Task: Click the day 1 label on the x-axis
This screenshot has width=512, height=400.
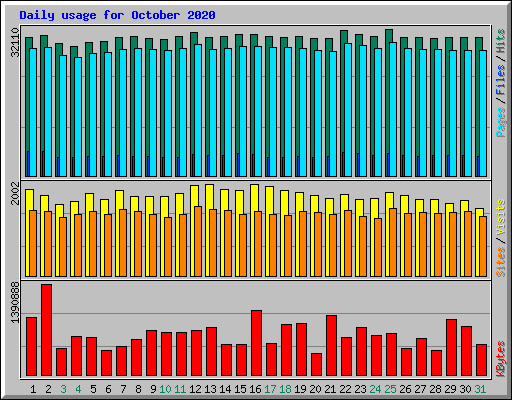Action: 33,389
